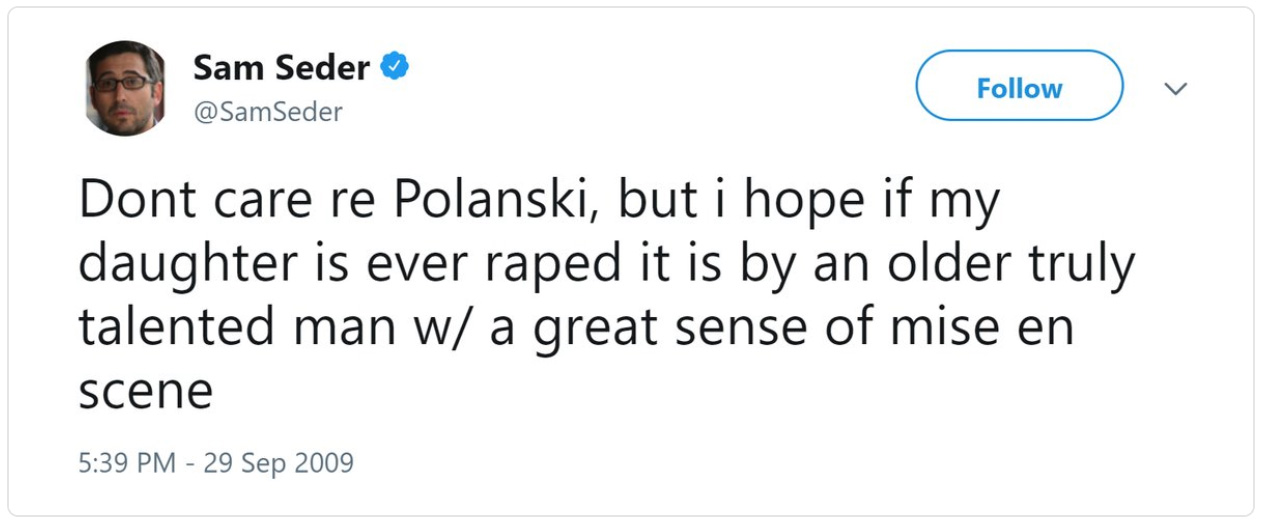The width and height of the screenshot is (1267, 525).
Task: Open the @SamSeder handle link
Action: pyautogui.click(x=267, y=112)
